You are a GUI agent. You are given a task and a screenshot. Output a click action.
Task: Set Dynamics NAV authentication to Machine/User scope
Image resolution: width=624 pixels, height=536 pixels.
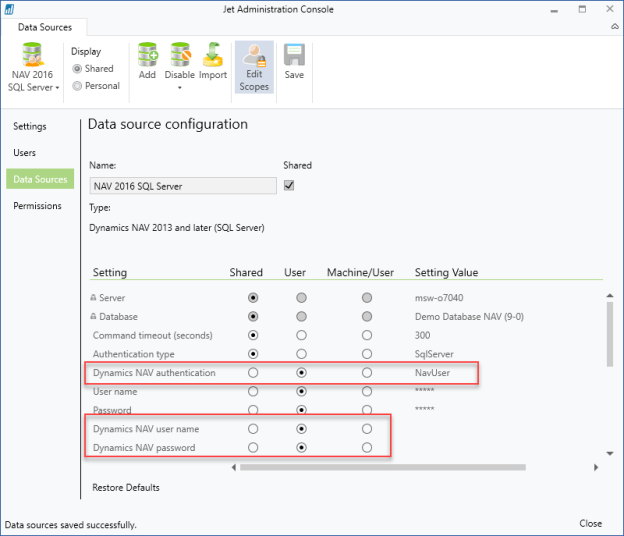coord(367,373)
